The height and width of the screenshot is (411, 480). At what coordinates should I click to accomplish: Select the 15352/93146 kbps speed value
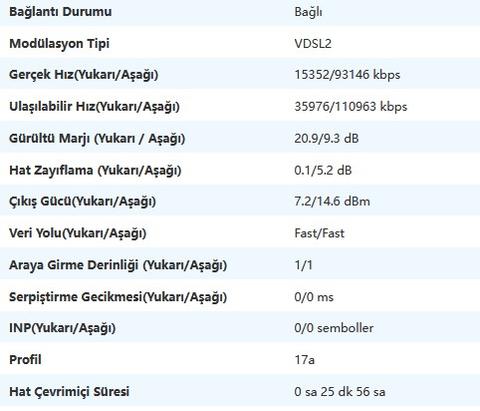(347, 75)
